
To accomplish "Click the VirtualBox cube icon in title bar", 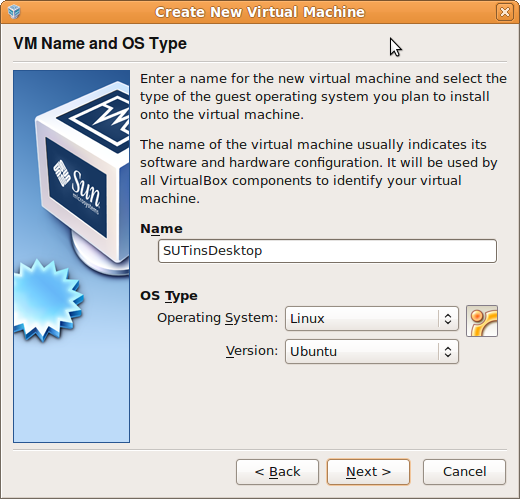I will [x=14, y=12].
